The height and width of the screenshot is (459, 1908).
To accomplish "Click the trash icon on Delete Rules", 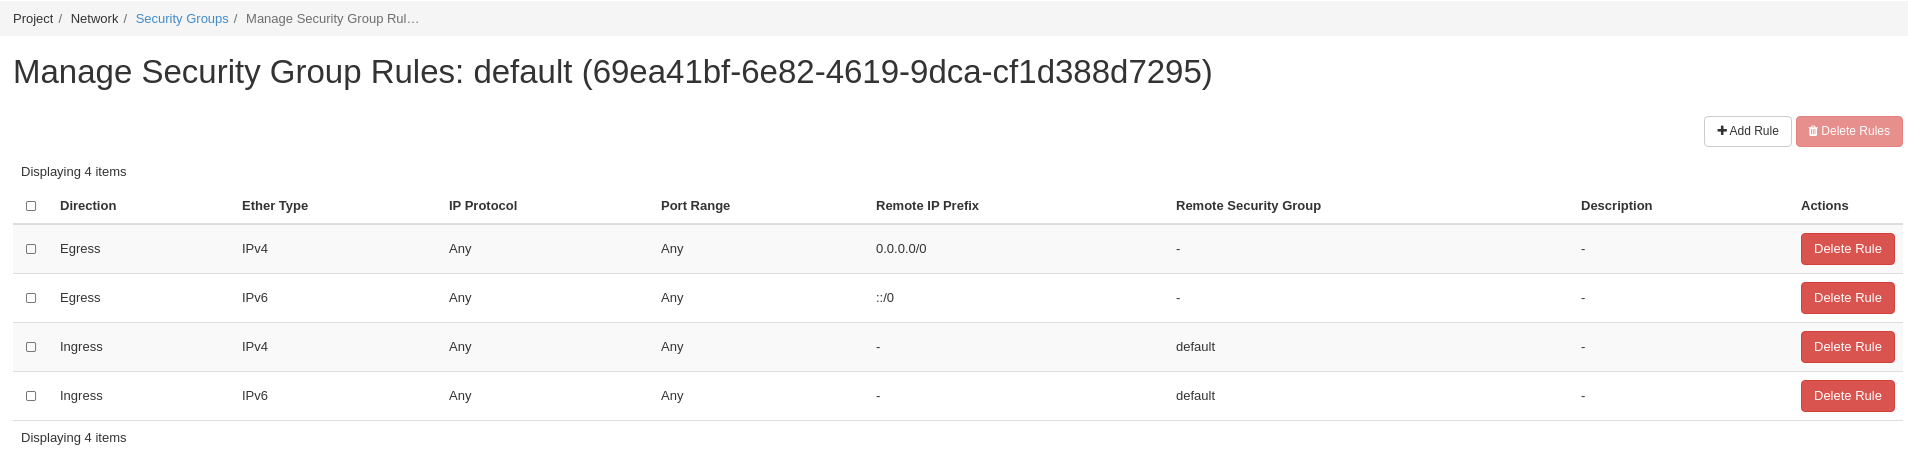I will point(1813,131).
